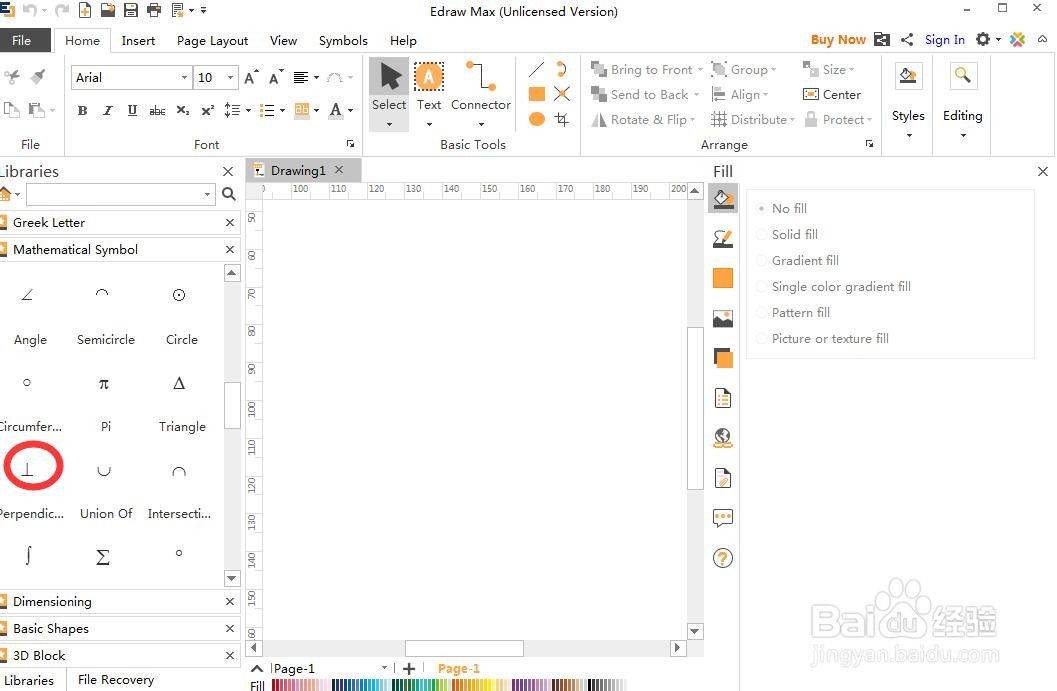Click the library search input field
The width and height of the screenshot is (1057, 691).
click(x=115, y=194)
